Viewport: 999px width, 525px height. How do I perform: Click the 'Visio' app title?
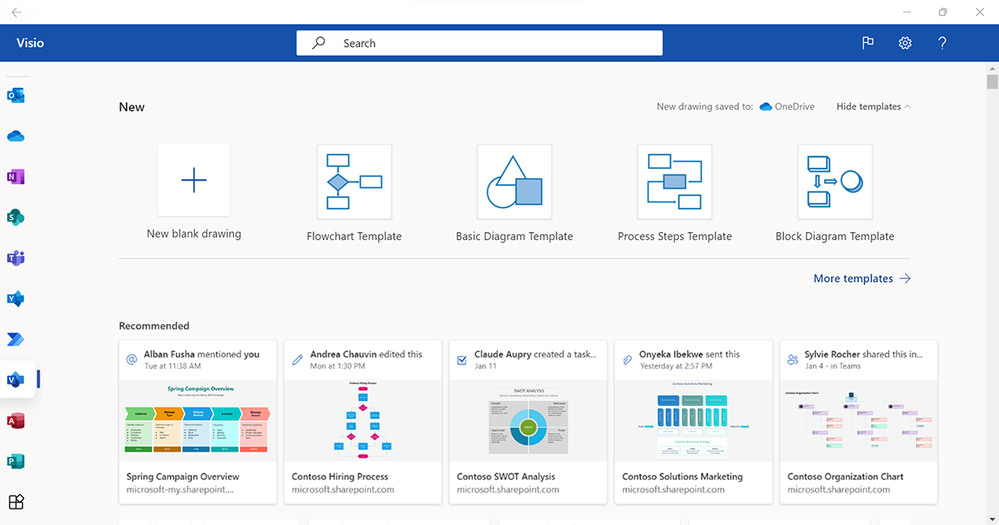pos(30,43)
